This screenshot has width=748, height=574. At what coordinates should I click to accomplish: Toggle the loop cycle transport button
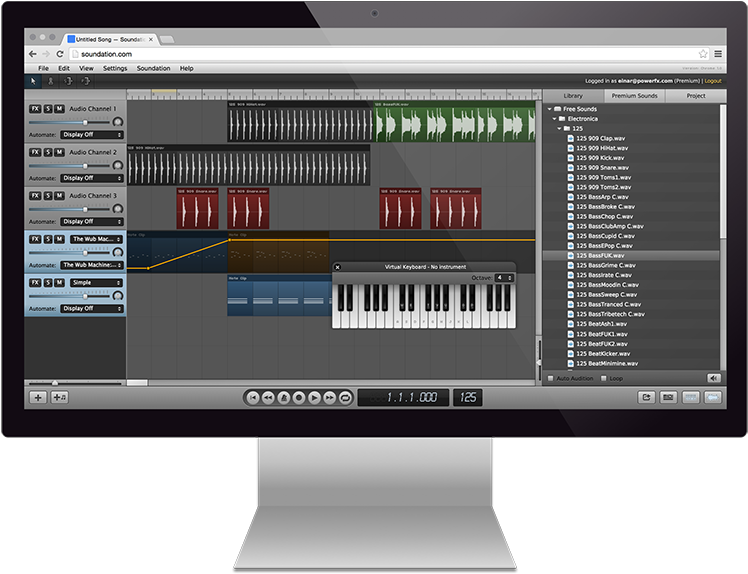coord(345,397)
